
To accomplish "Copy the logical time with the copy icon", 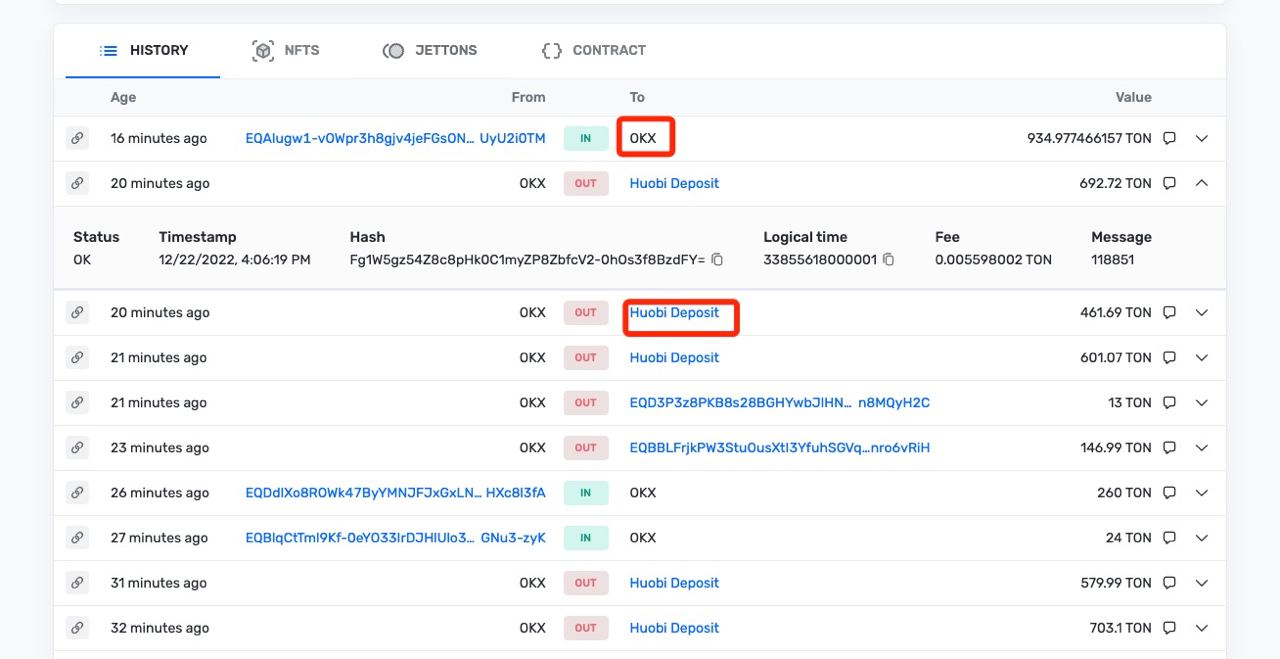I will tap(888, 260).
